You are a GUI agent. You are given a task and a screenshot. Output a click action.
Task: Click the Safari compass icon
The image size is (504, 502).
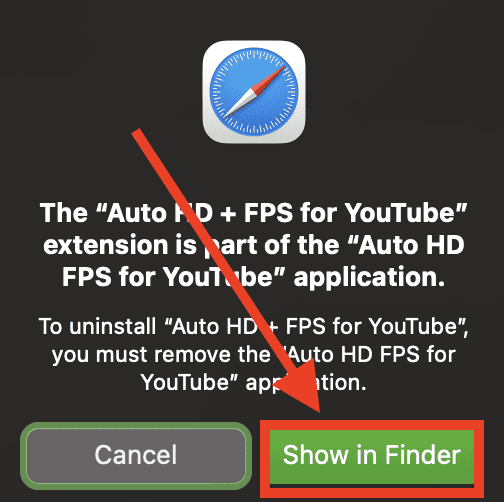click(254, 92)
